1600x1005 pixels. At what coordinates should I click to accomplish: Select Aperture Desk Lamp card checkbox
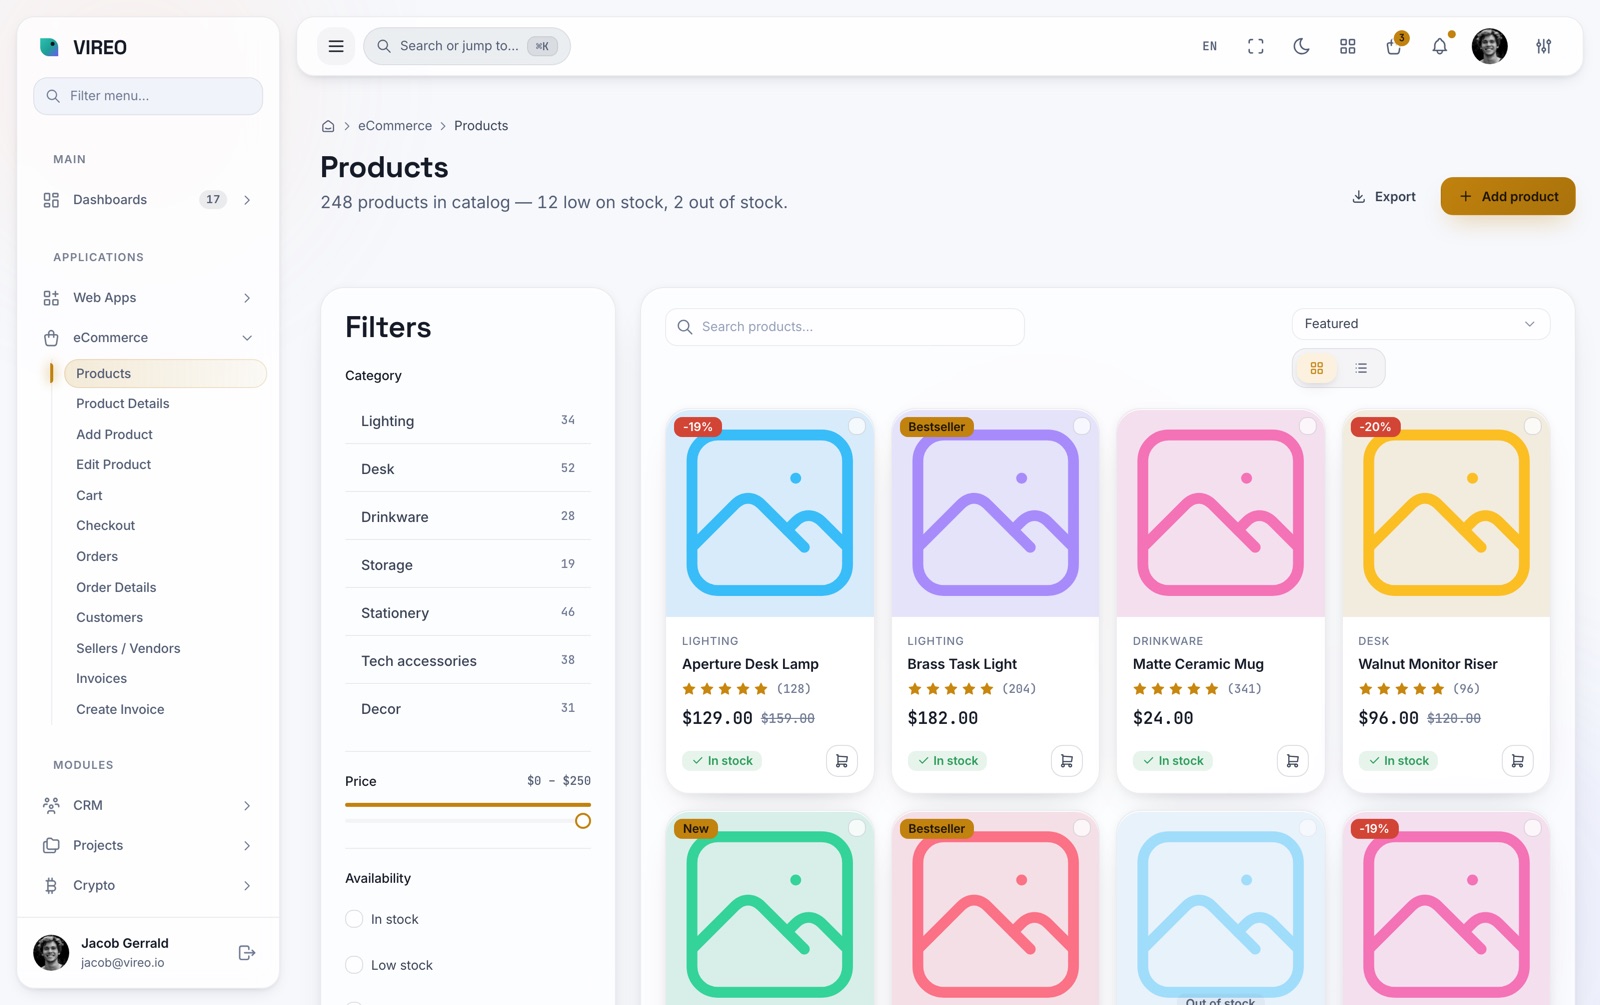tap(857, 426)
